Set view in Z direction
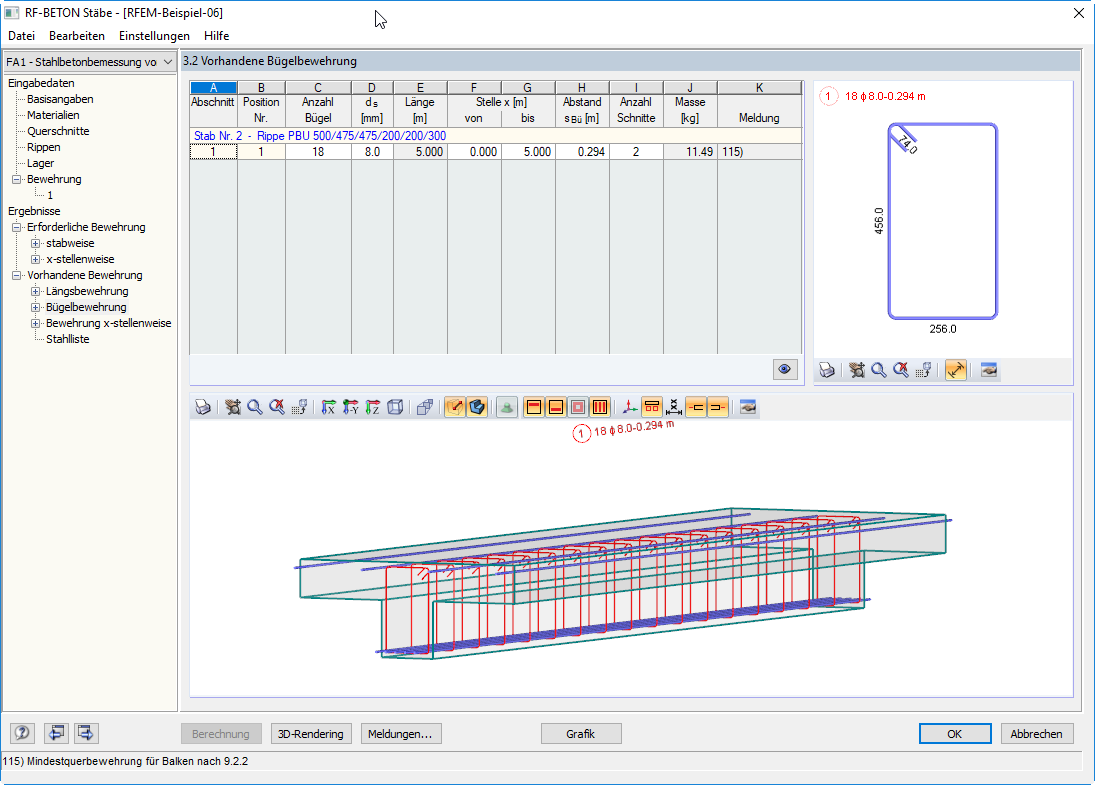Viewport: 1095px width, 785px height. [373, 407]
